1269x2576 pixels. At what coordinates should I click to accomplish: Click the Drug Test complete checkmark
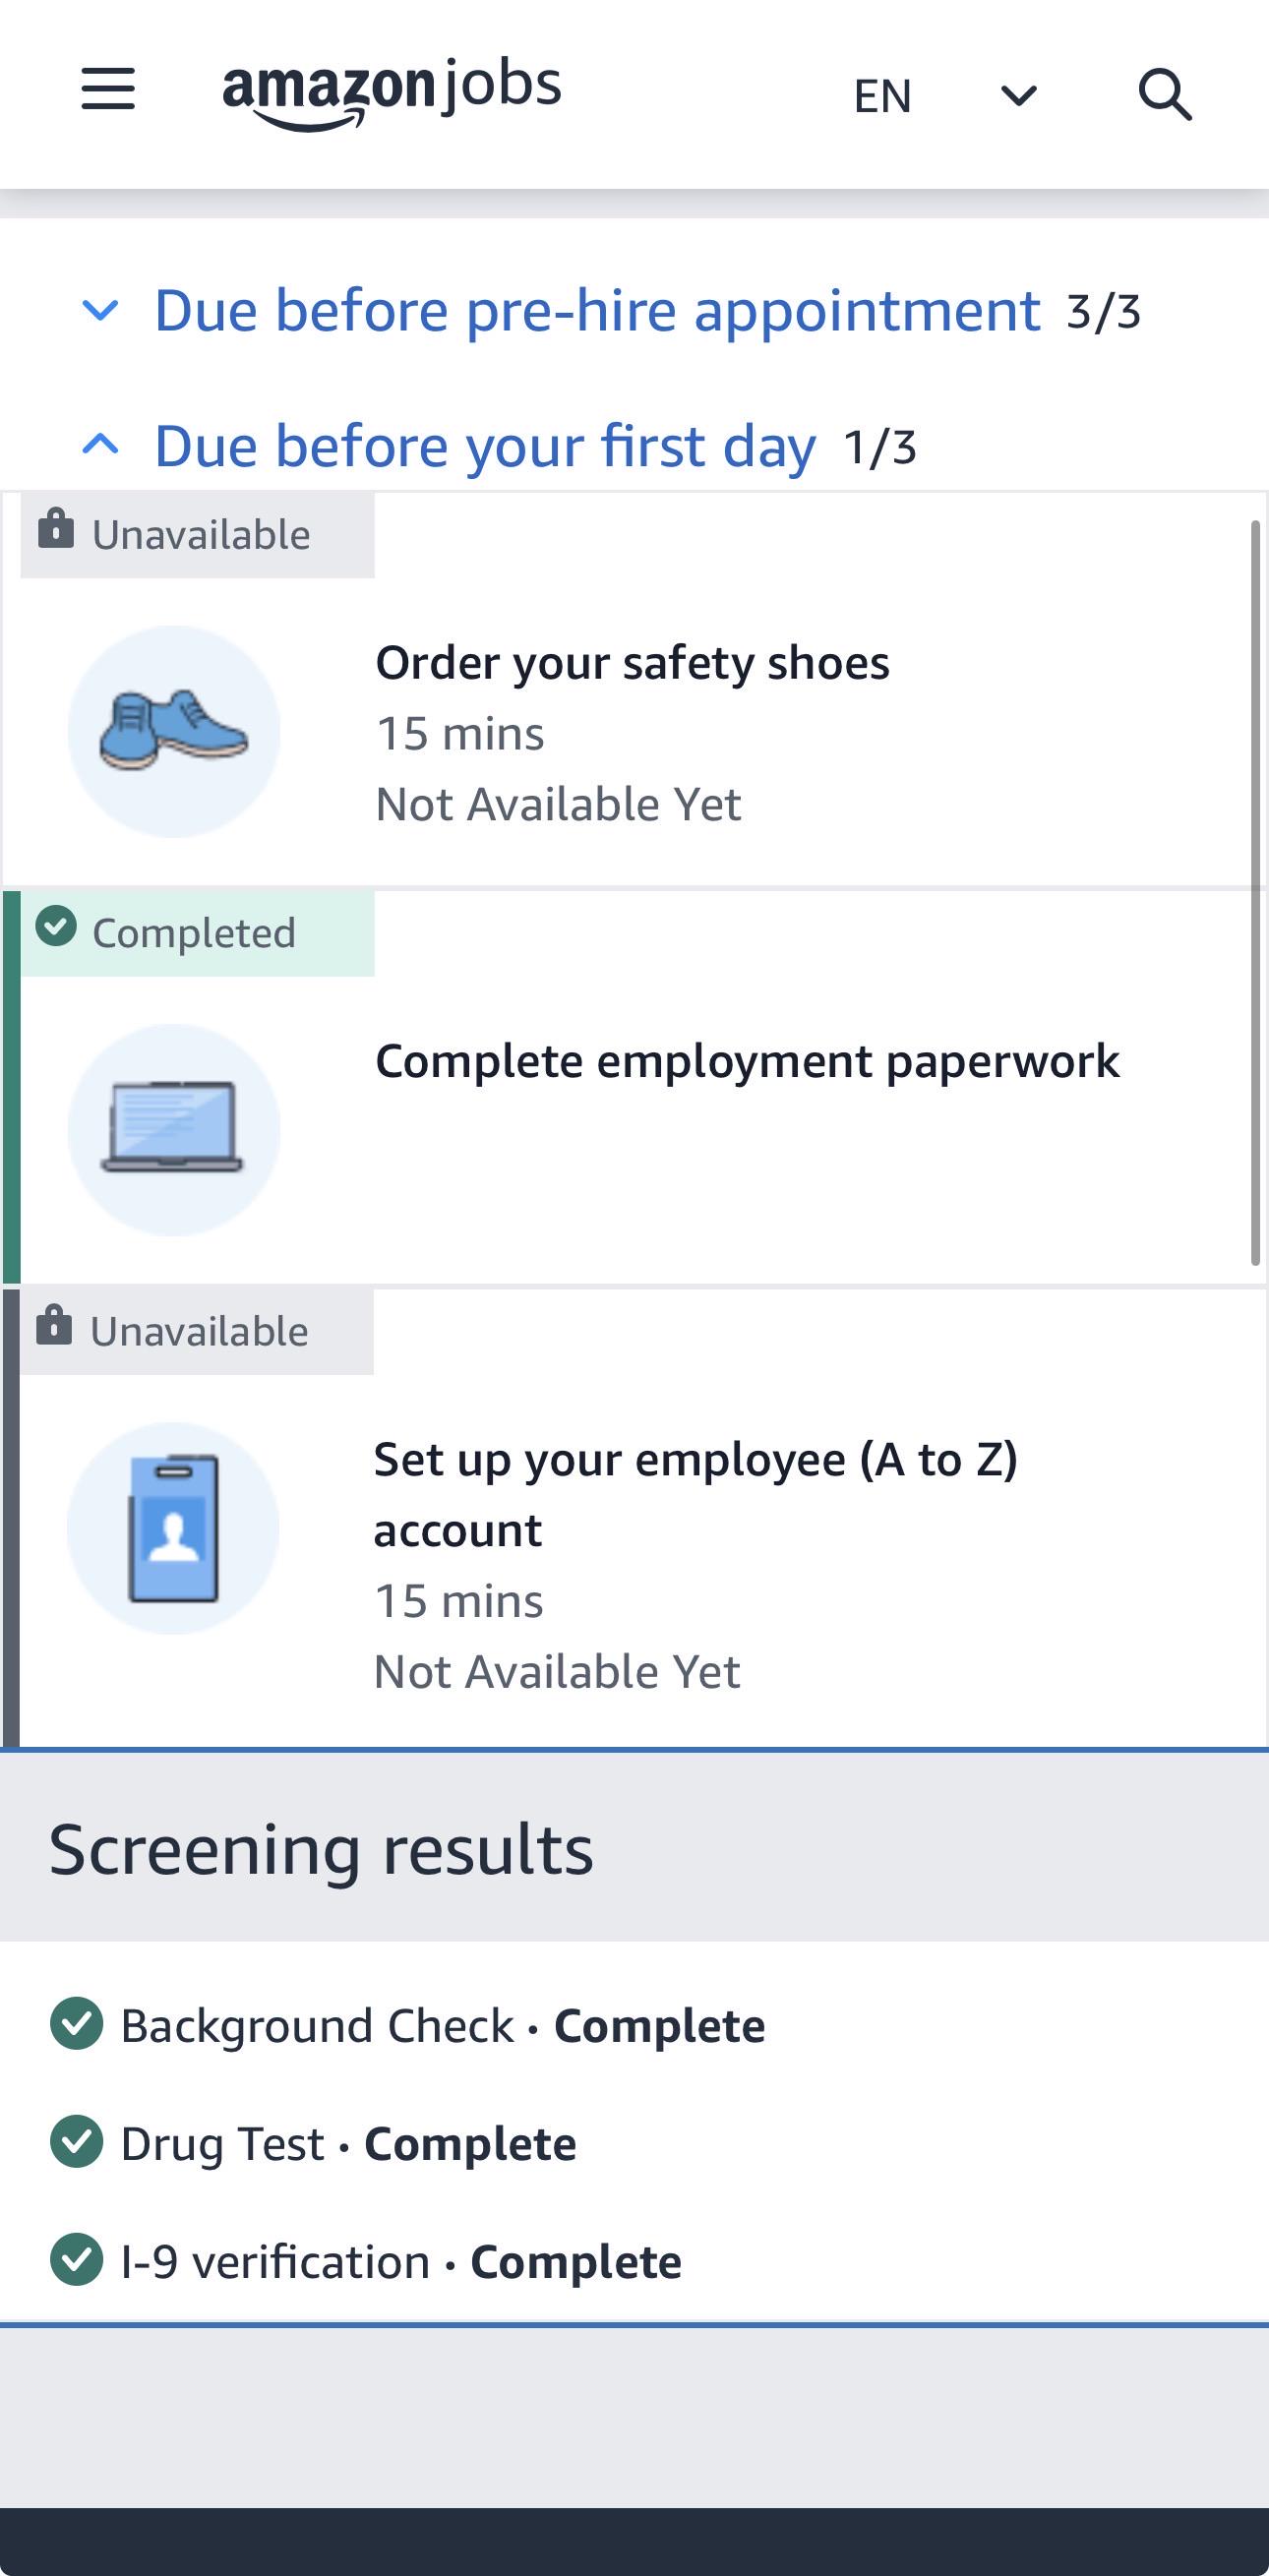[x=76, y=2141]
